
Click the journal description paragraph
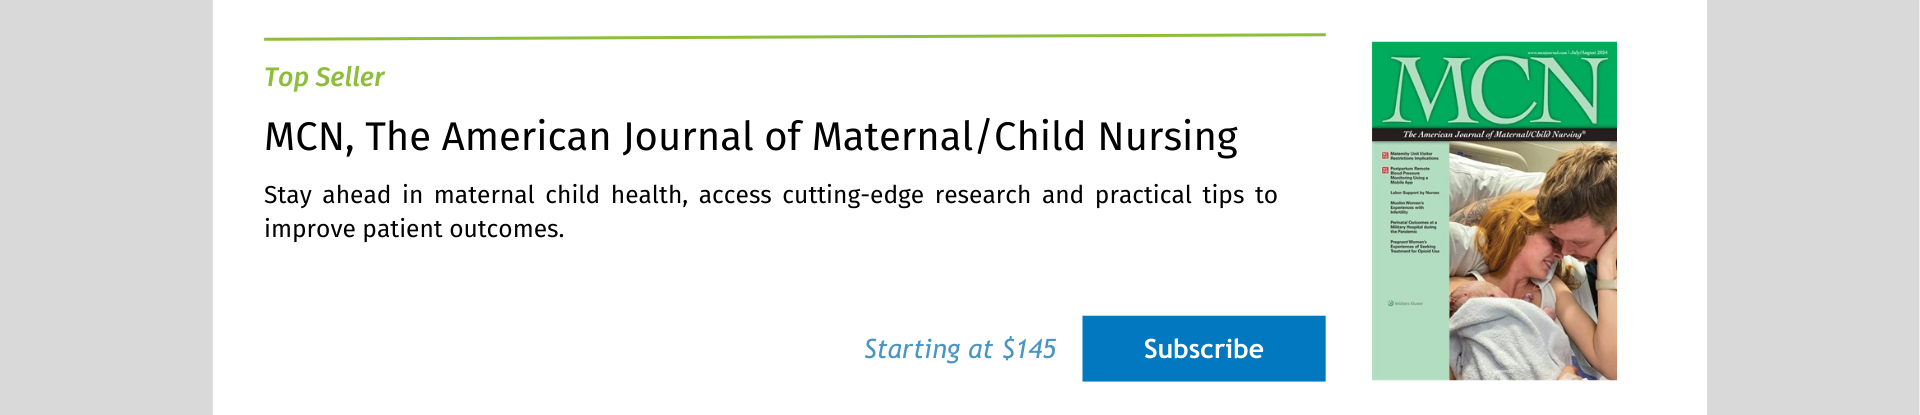click(770, 211)
